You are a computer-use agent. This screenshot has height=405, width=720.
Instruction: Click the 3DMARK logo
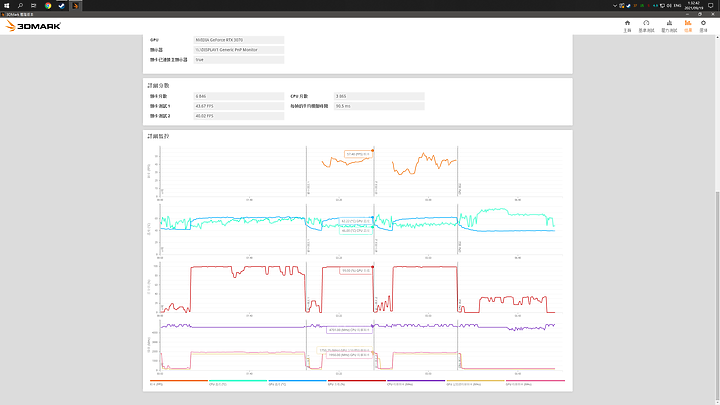pos(33,26)
